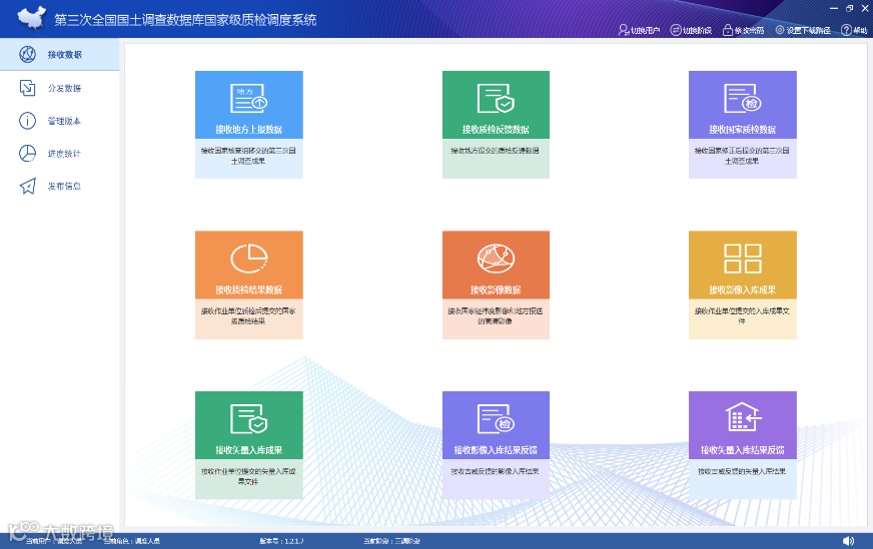873x549 pixels.
Task: Click the title 第三次全国国土调查数据库国家级质检调度系统
Action: coord(185,20)
